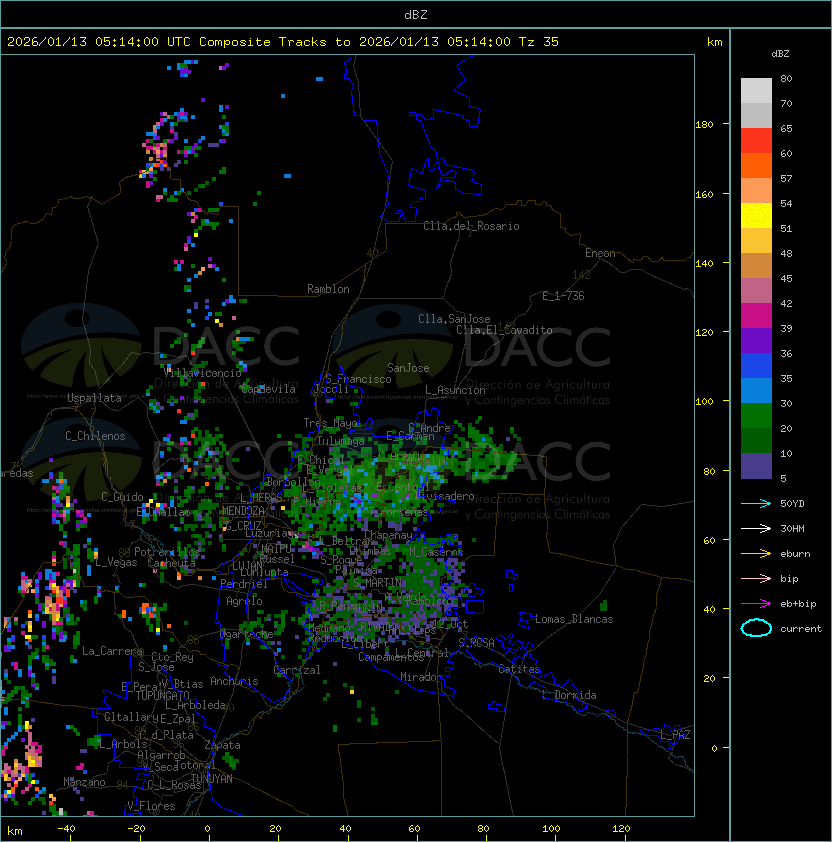
Task: Click the cyan 50YD arrow in the legend
Action: [756, 504]
